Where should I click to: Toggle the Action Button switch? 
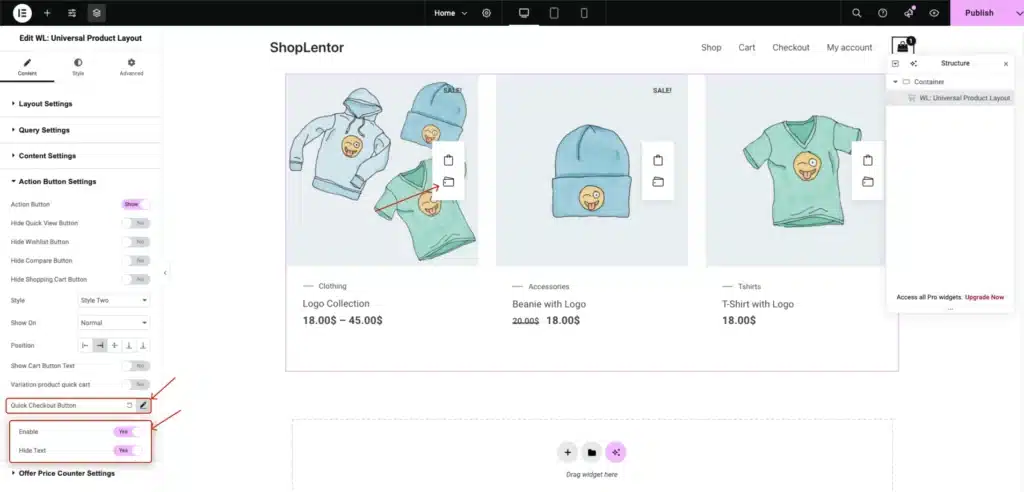pos(136,205)
